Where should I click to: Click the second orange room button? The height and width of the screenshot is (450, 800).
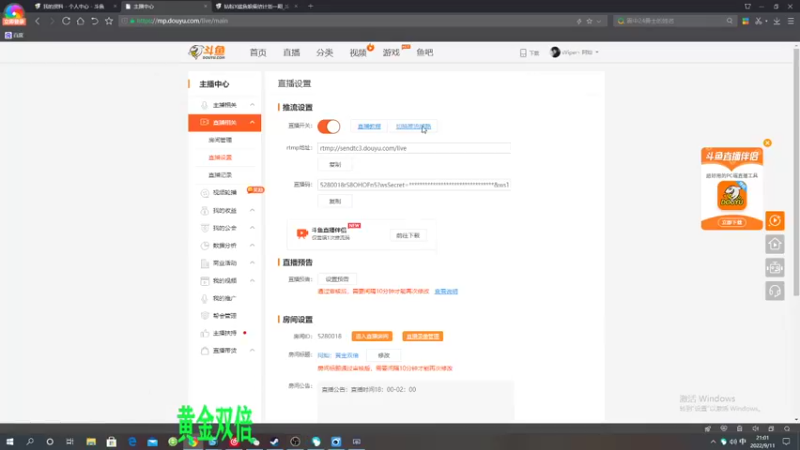[x=422, y=336]
